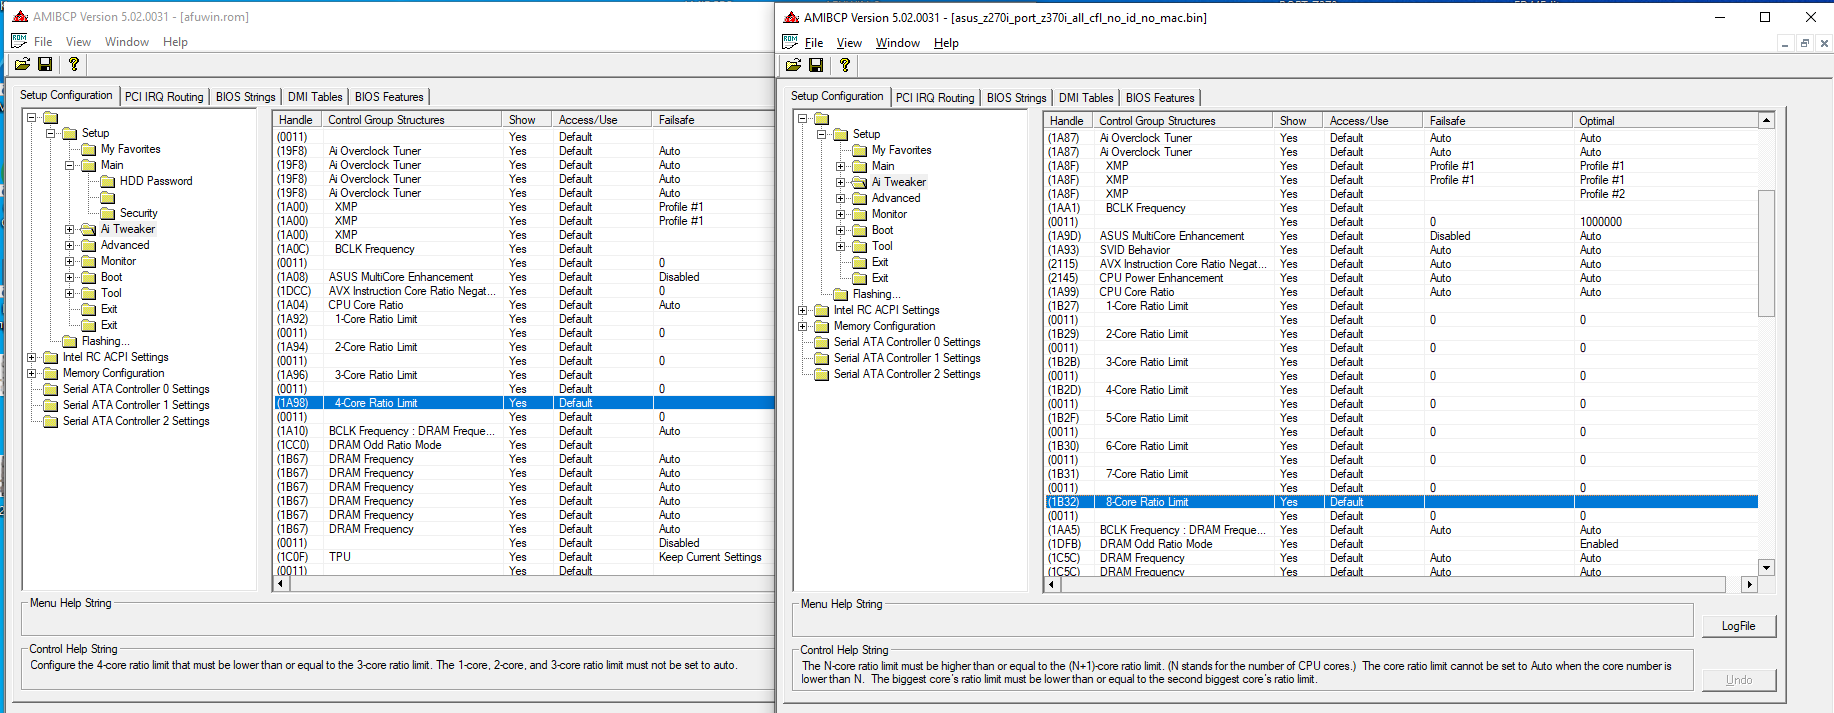Click Handle column header in right table
This screenshot has height=713, width=1834.
[x=1068, y=121]
